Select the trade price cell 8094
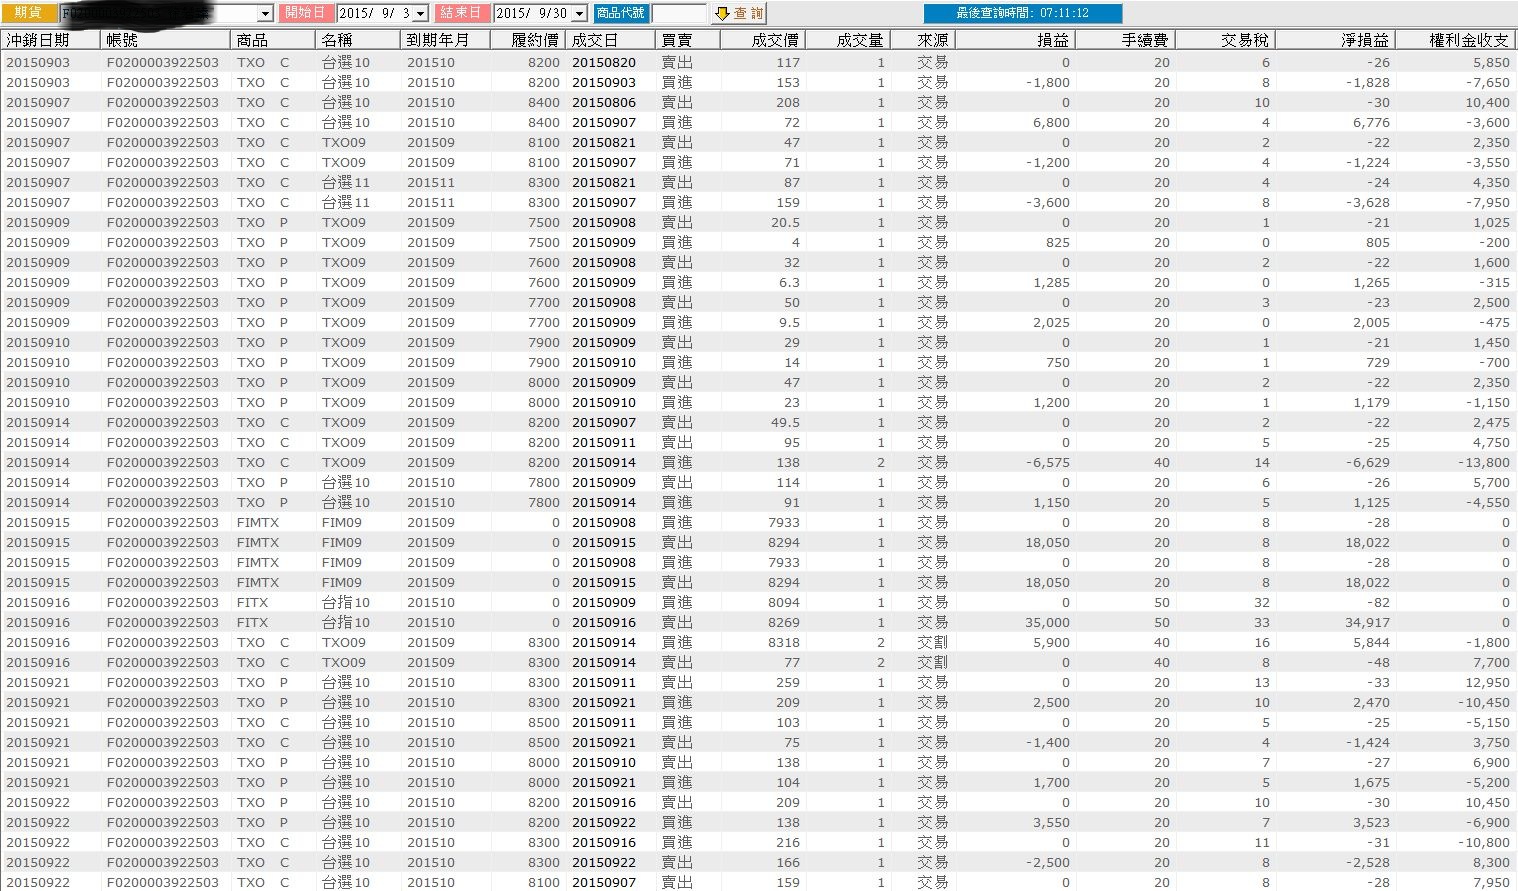This screenshot has height=891, width=1518. (x=783, y=602)
